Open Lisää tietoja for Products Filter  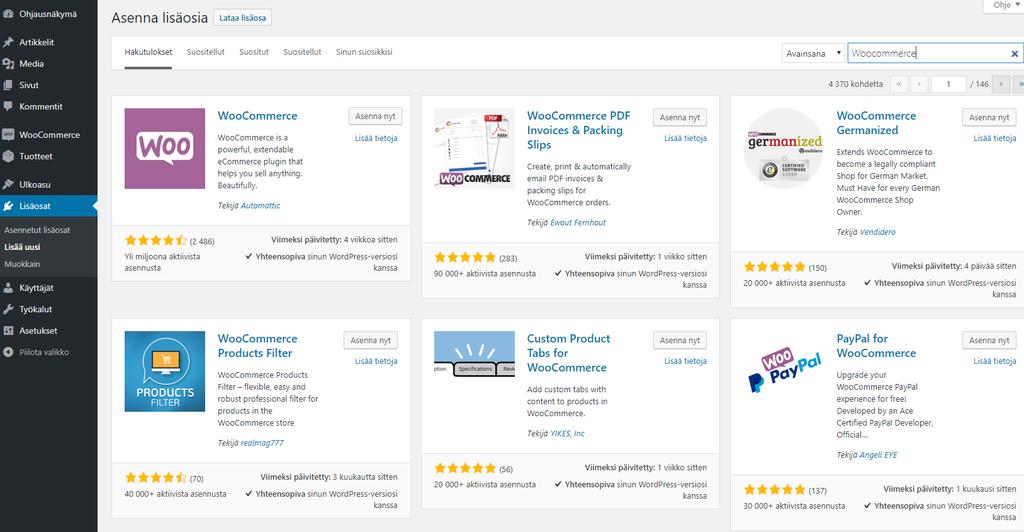click(x=376, y=361)
